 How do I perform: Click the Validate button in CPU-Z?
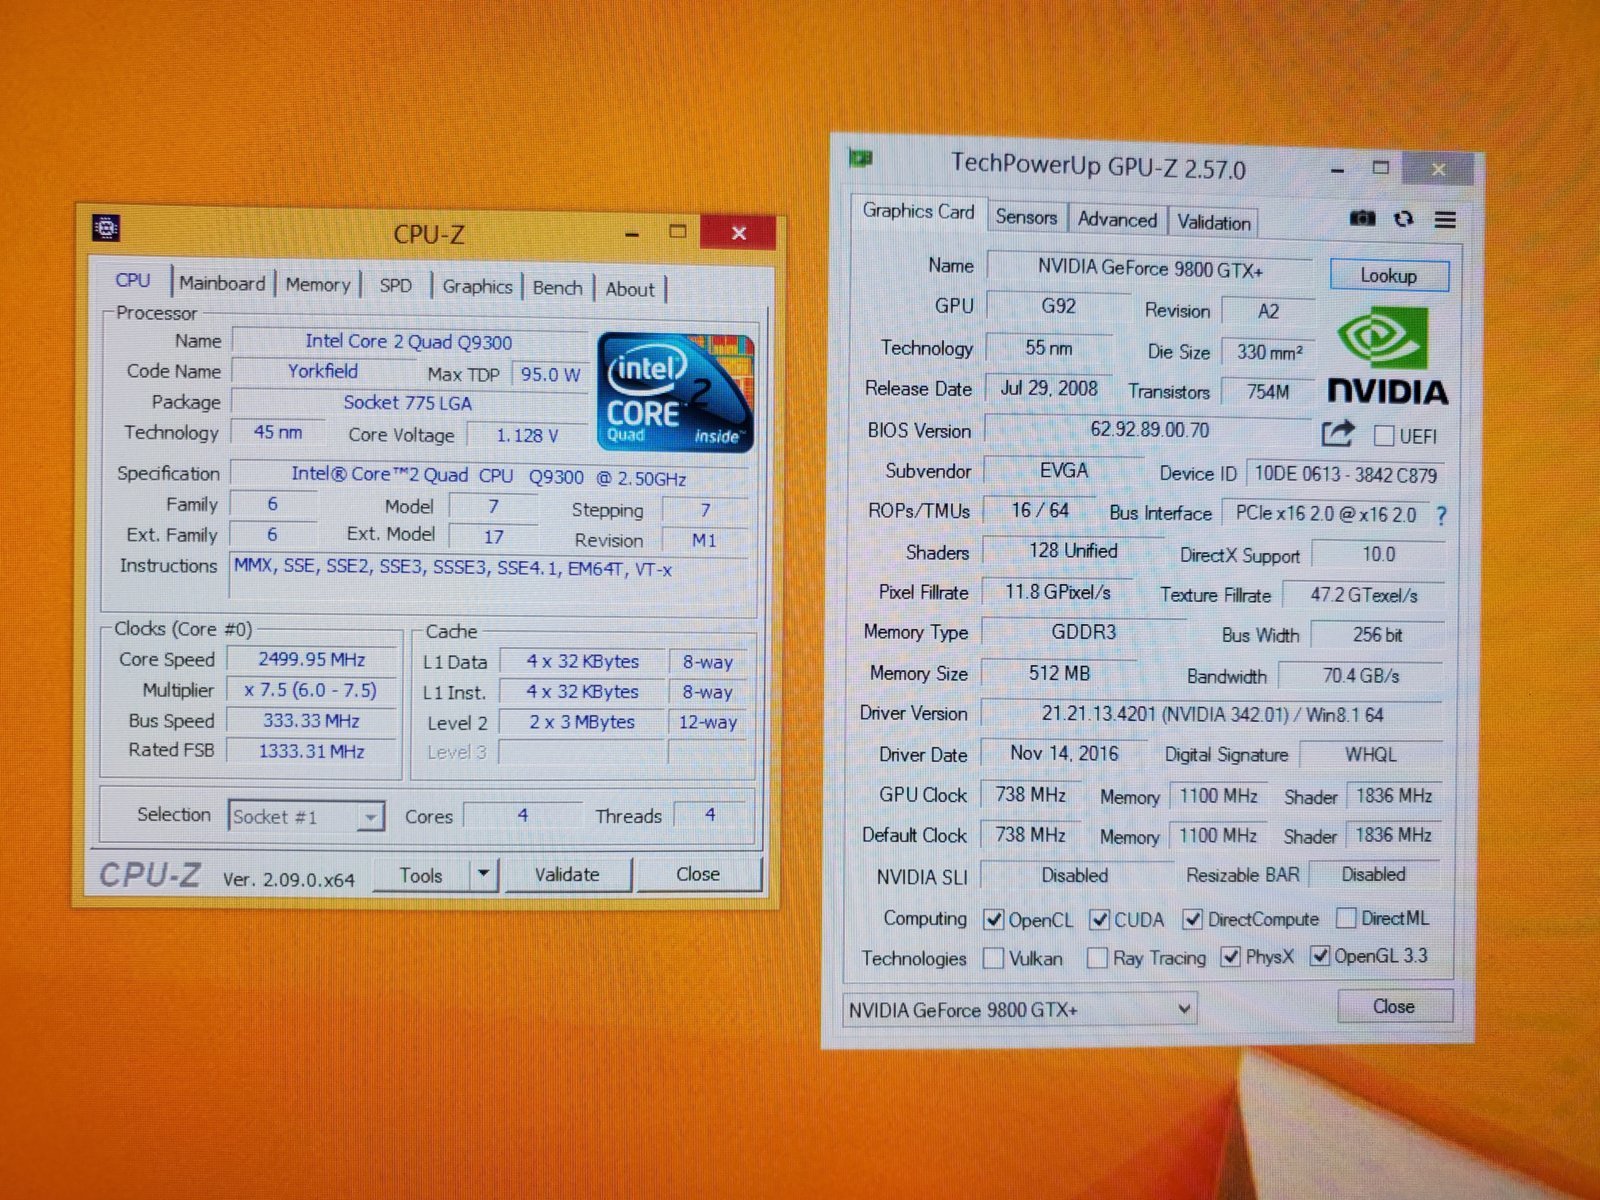tap(567, 875)
